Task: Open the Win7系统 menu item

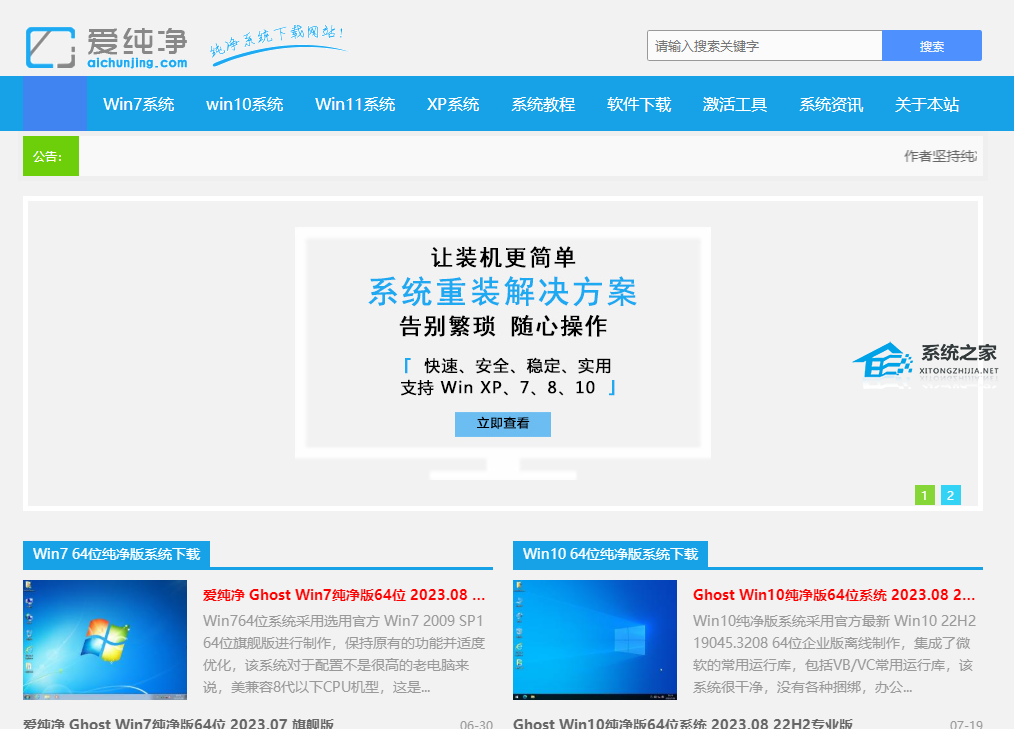Action: click(x=138, y=104)
